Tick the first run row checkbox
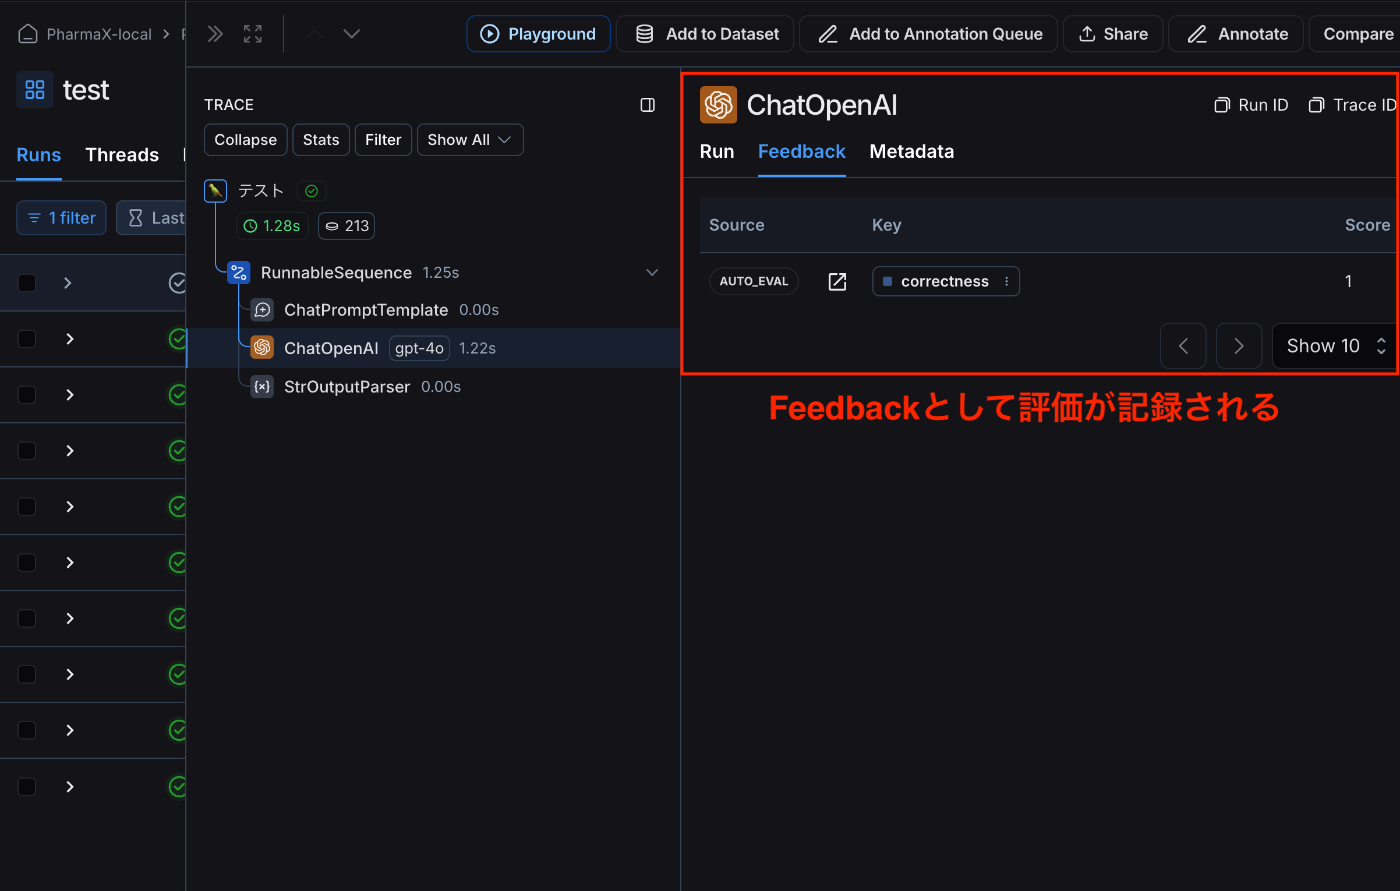The height and width of the screenshot is (891, 1400). tap(27, 339)
